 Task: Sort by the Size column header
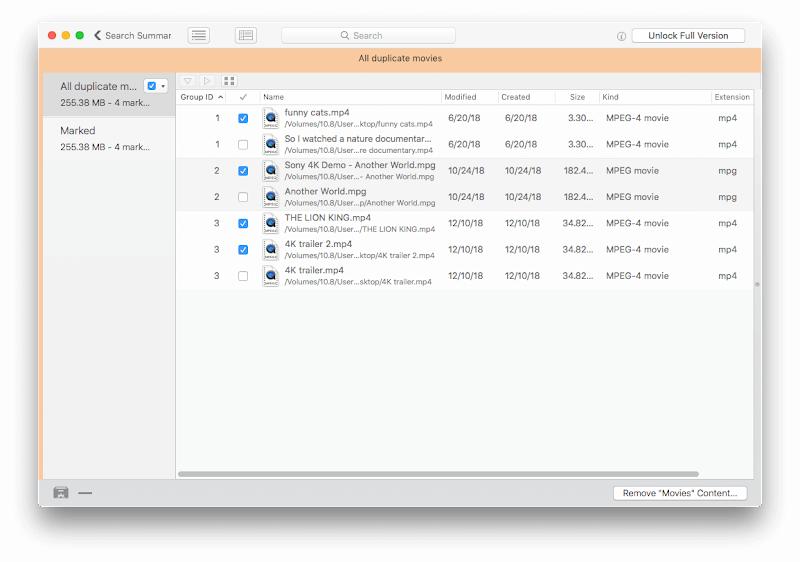[x=577, y=97]
